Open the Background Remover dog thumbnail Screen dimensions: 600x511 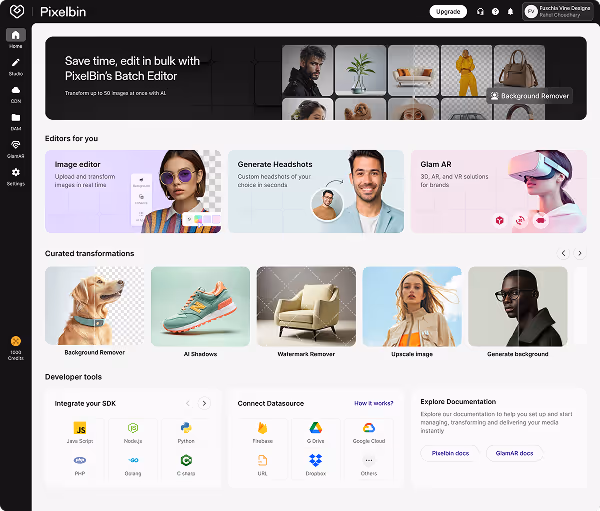click(x=95, y=306)
